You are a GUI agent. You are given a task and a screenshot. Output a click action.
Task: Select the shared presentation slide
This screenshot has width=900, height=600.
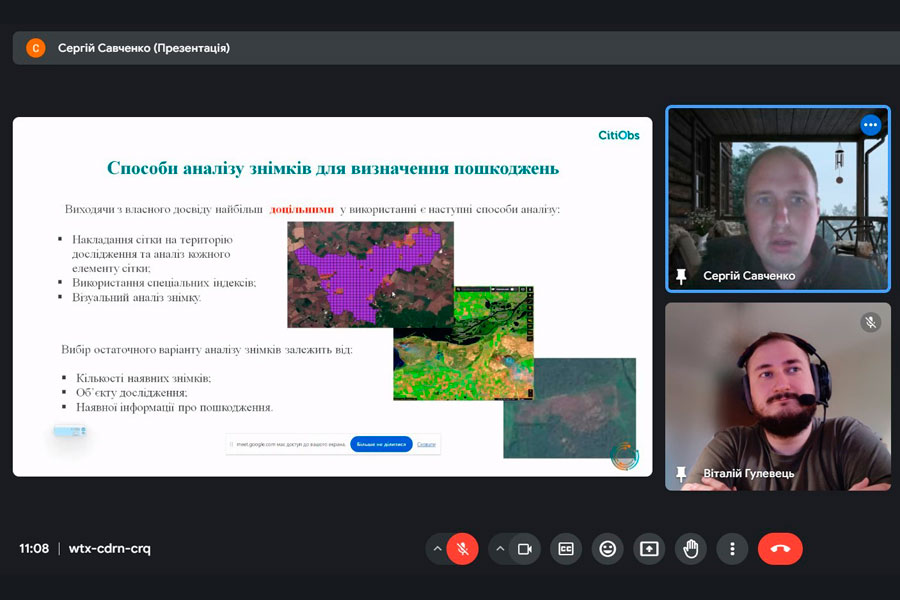332,296
